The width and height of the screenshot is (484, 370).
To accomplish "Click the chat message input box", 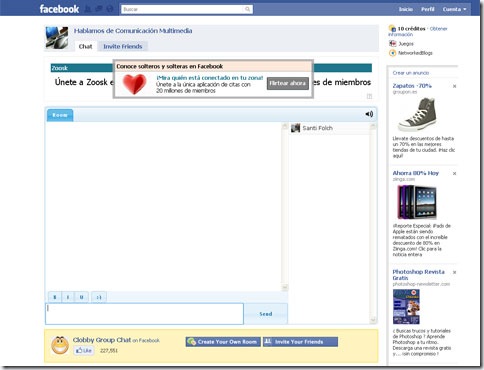I will [x=144, y=314].
